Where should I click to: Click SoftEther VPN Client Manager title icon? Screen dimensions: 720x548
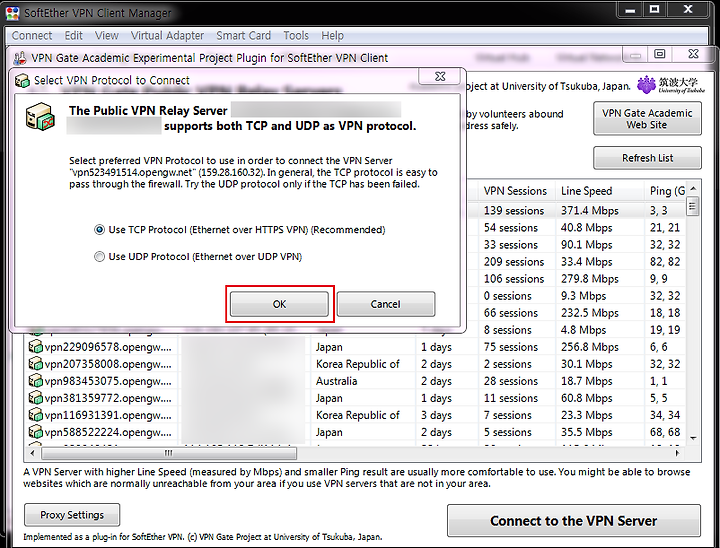[x=12, y=13]
